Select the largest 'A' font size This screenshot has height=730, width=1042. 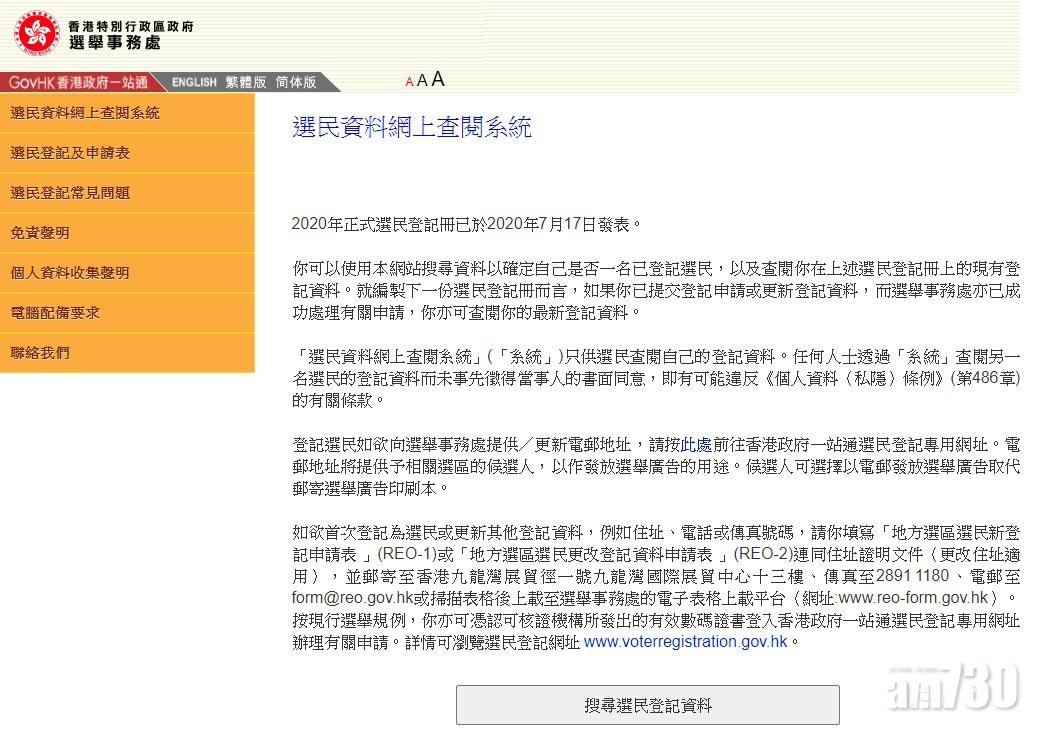coord(437,80)
